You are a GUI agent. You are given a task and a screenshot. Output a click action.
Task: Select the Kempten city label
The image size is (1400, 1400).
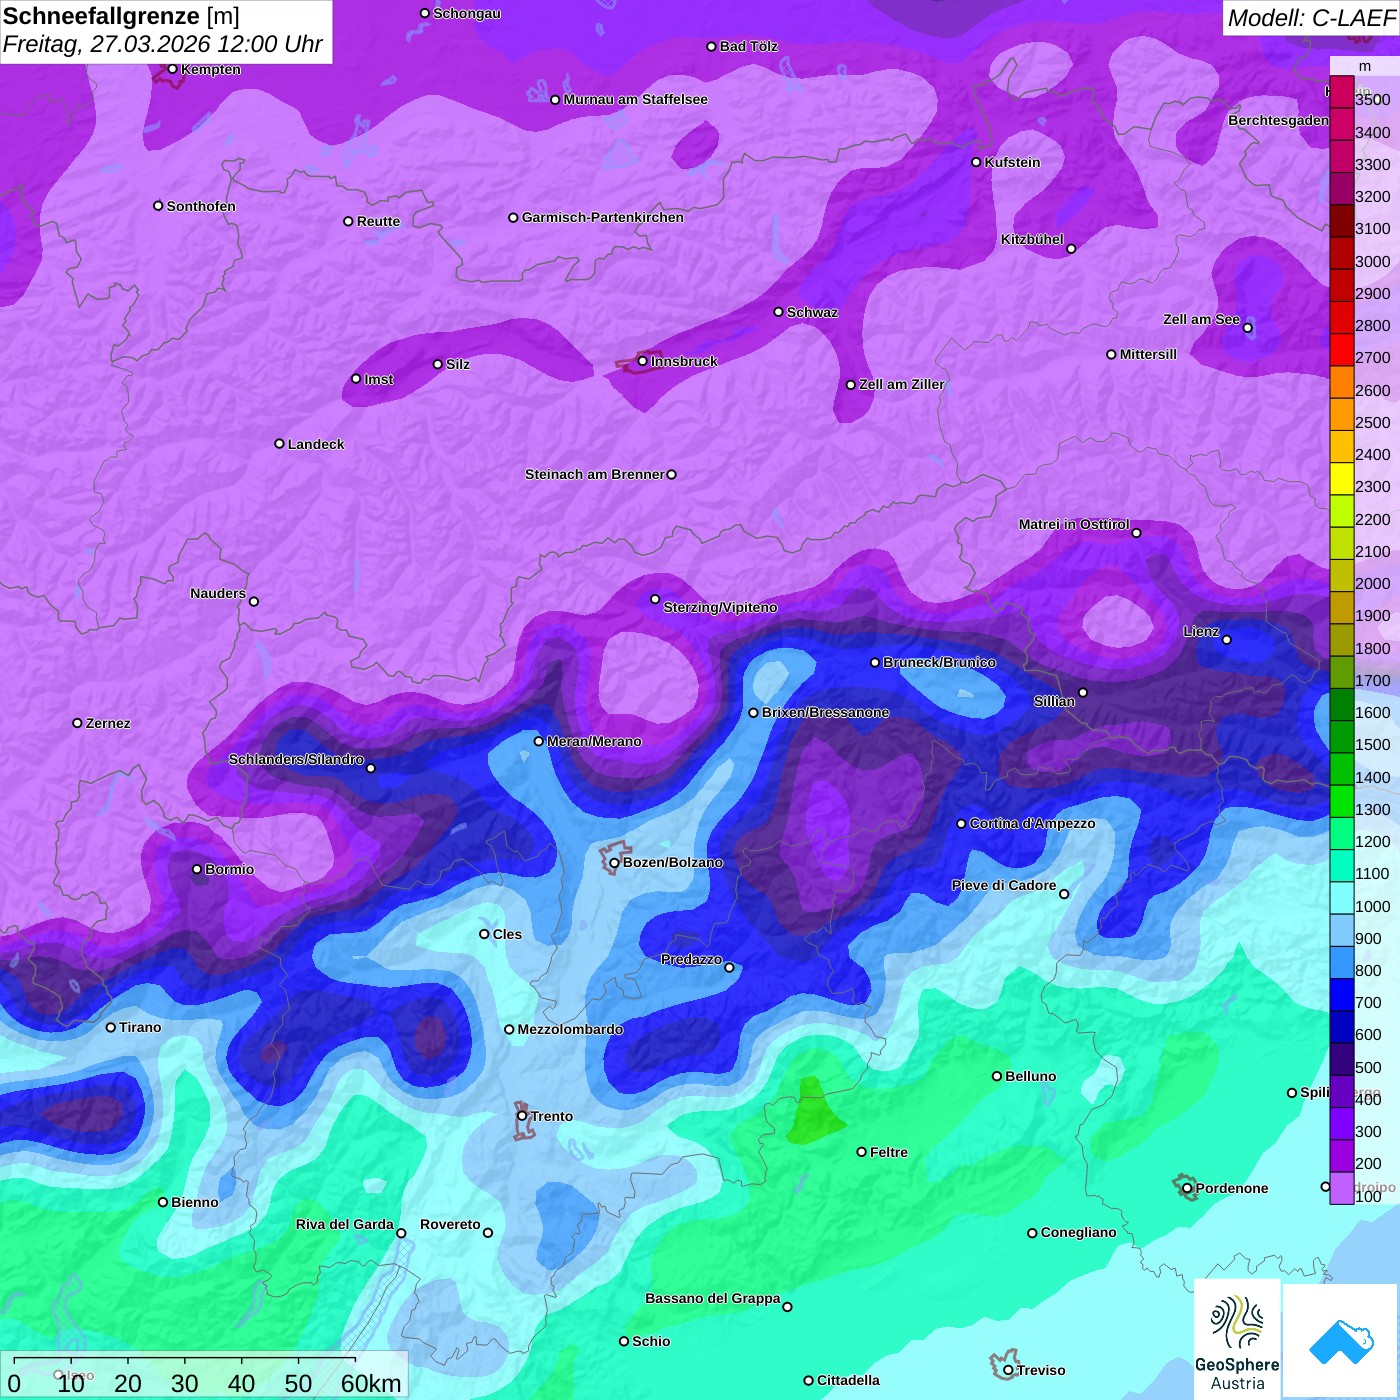coord(211,69)
